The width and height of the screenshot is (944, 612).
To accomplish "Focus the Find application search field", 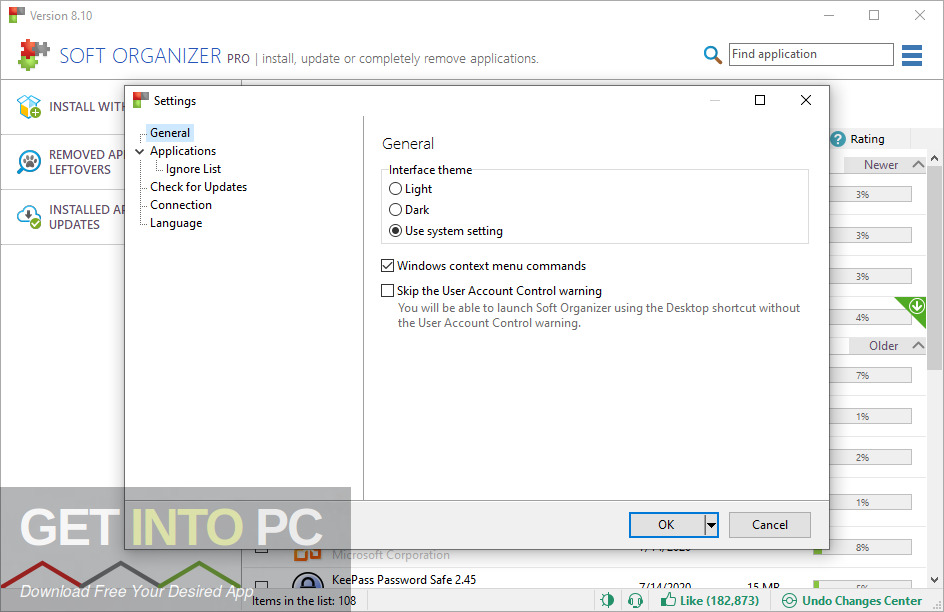I will coord(811,54).
